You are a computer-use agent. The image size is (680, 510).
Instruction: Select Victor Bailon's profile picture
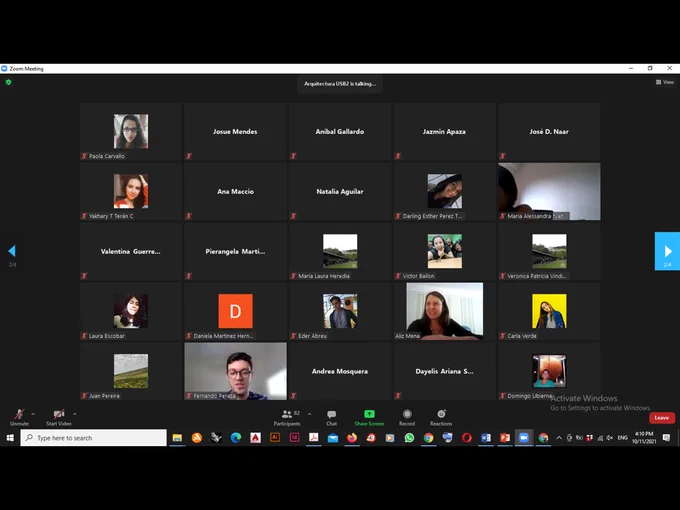[445, 251]
